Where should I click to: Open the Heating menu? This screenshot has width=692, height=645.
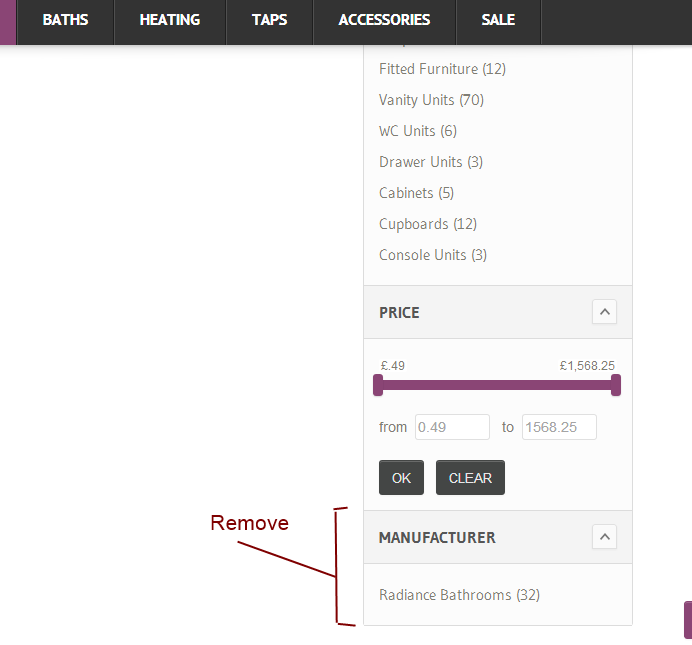click(170, 20)
